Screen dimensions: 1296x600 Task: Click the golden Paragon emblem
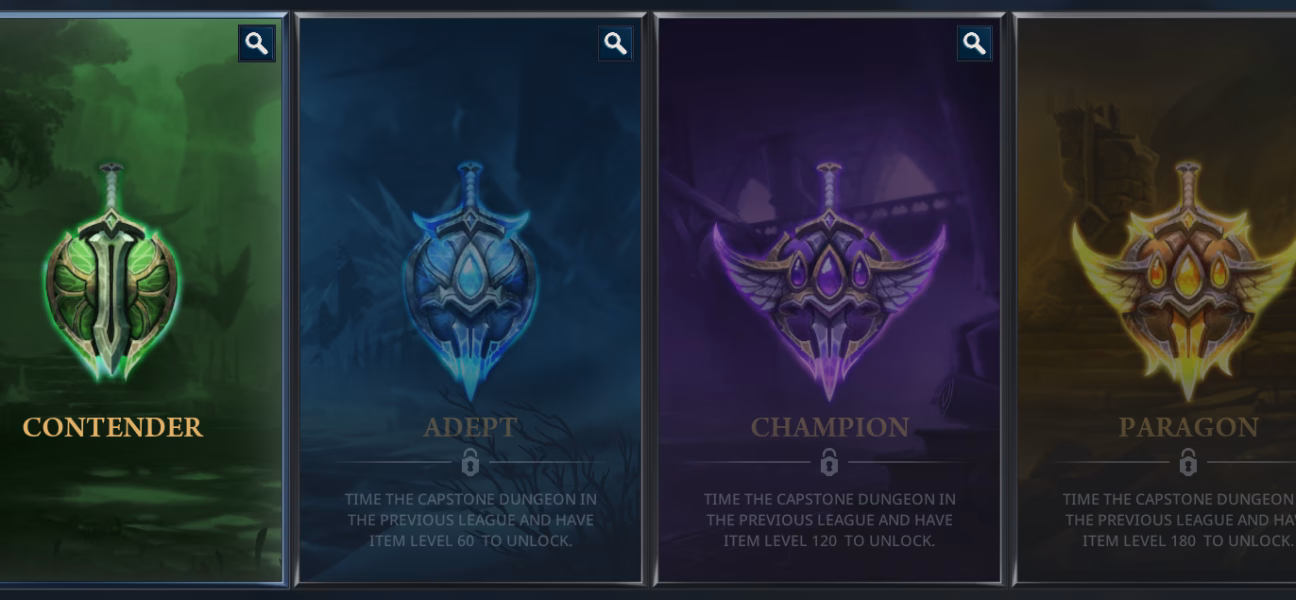tap(1187, 280)
